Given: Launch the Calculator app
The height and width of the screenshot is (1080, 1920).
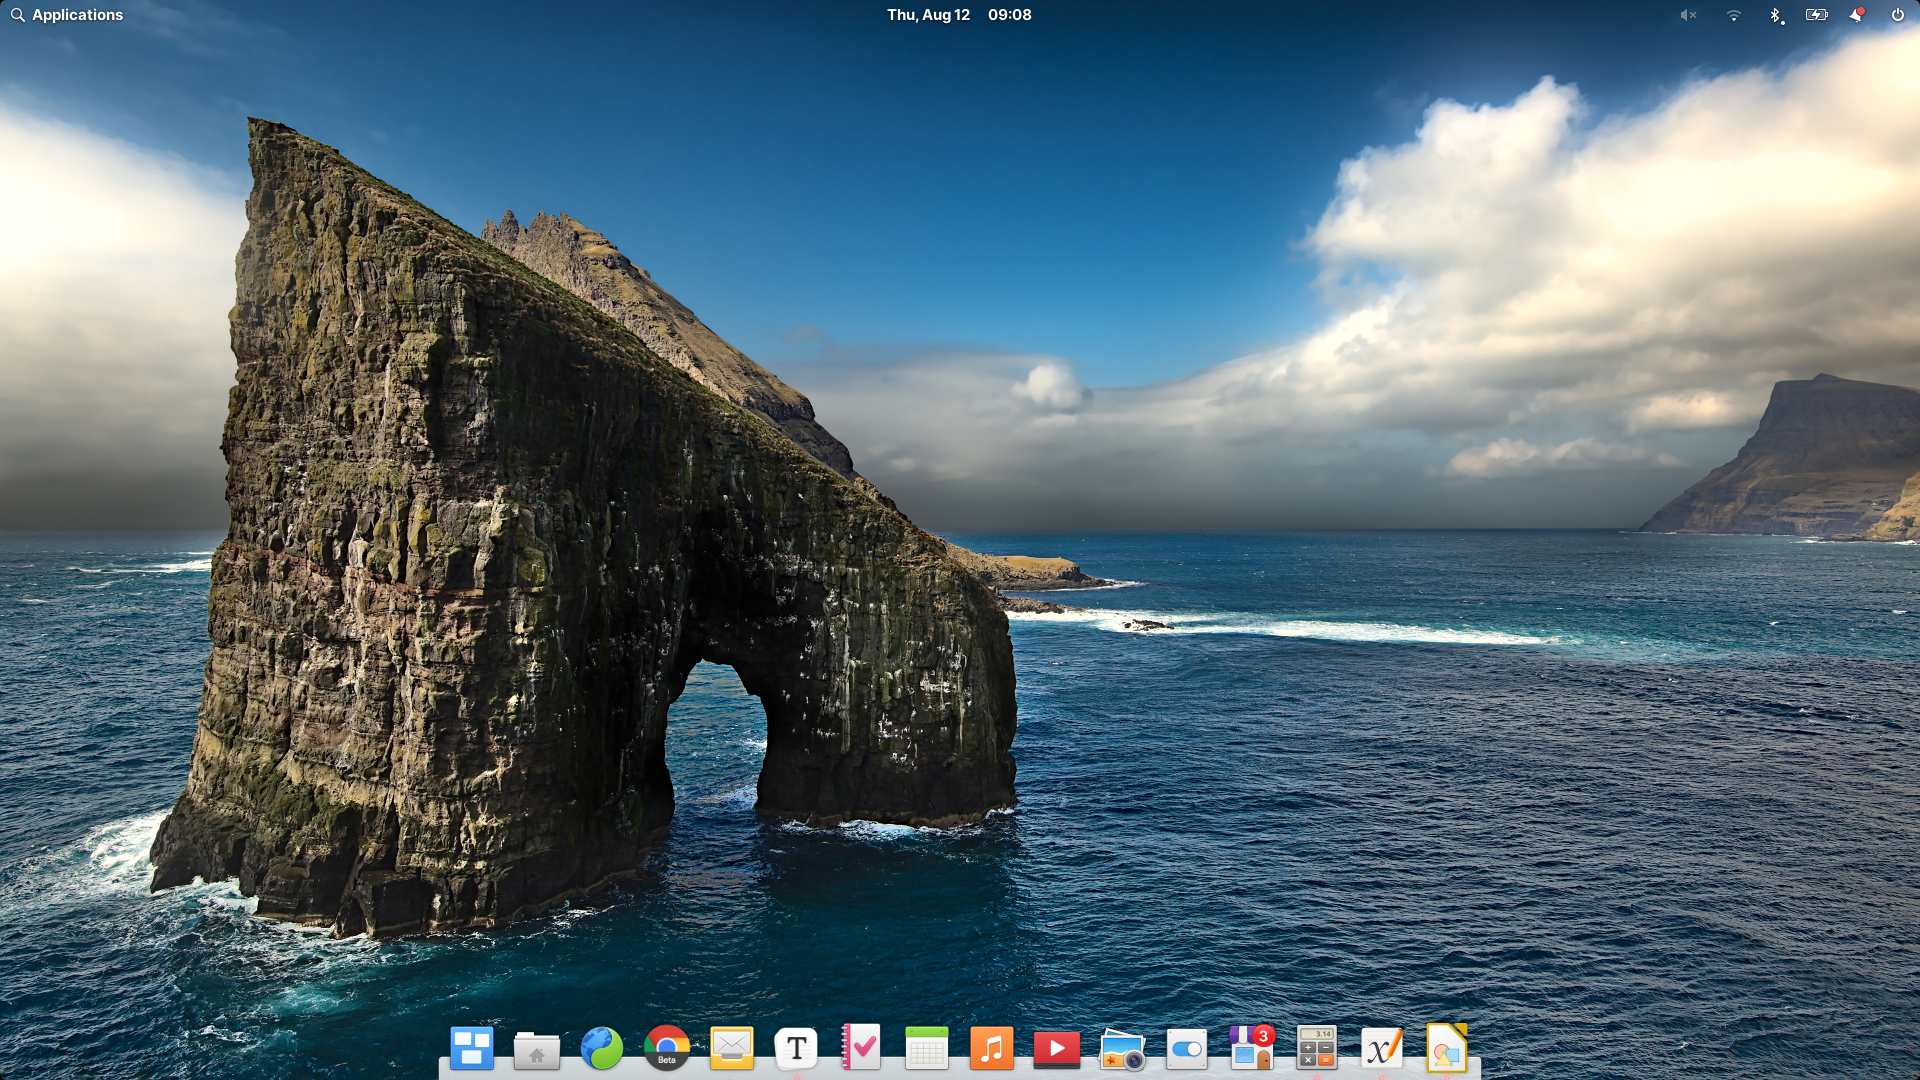Looking at the screenshot, I should (1317, 1048).
